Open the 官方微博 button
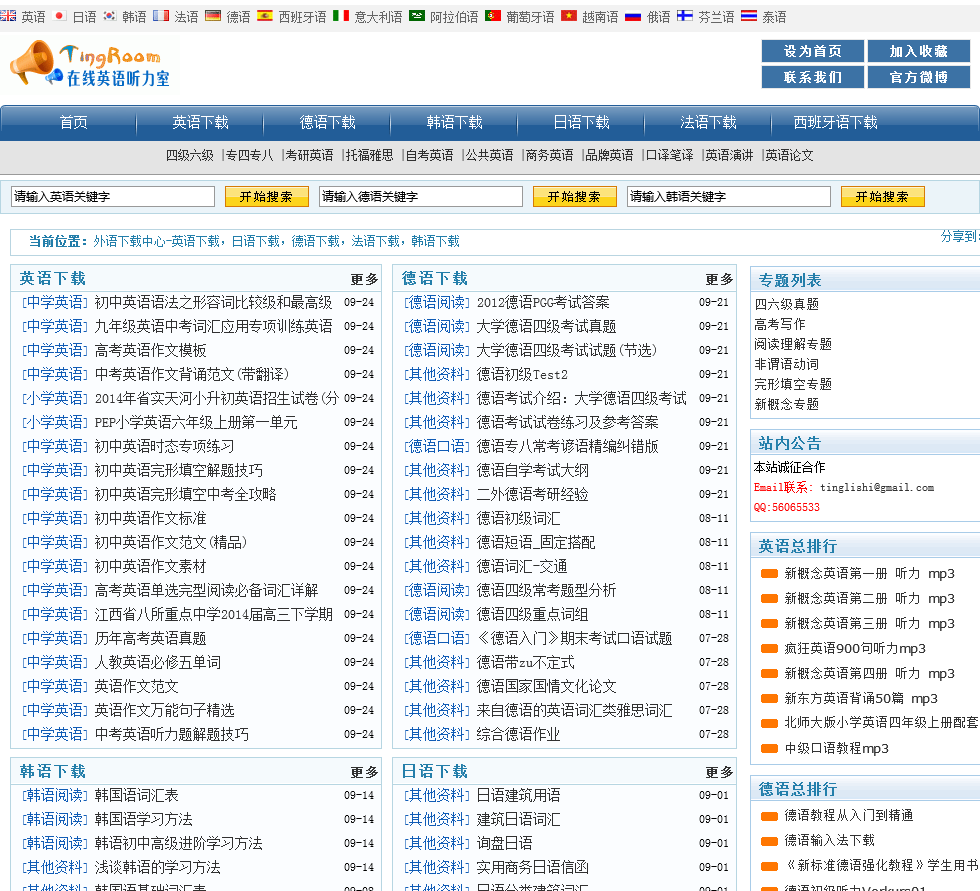Screen dimensions: 980x891 pos(919,77)
